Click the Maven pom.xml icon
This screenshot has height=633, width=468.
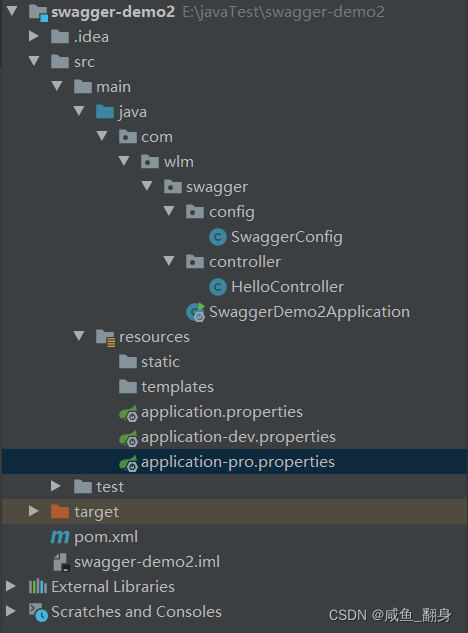[x=60, y=537]
